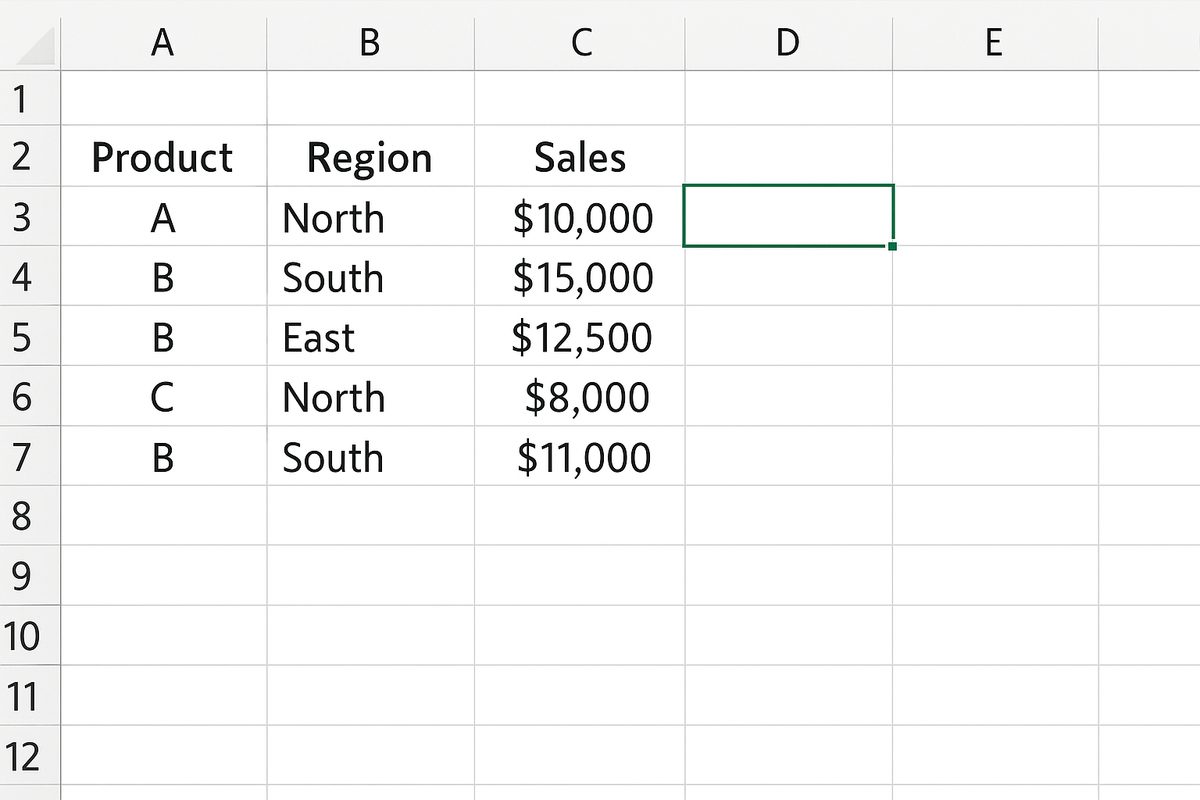Image resolution: width=1200 pixels, height=800 pixels.
Task: Select row 2 header
Action: [x=30, y=155]
